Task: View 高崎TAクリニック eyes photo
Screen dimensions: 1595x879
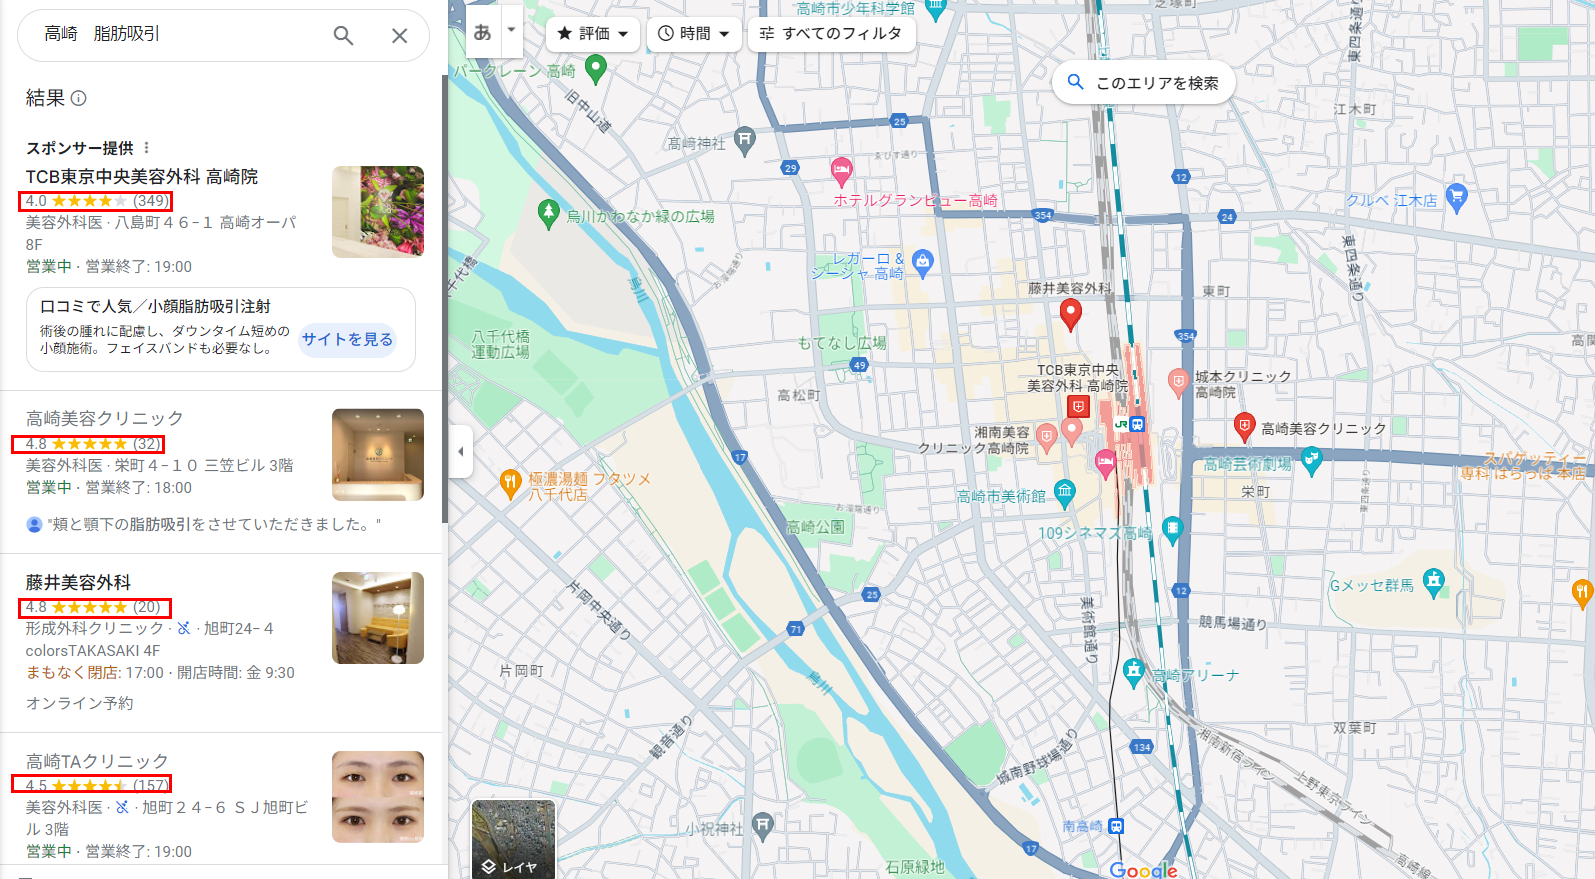Action: [378, 797]
